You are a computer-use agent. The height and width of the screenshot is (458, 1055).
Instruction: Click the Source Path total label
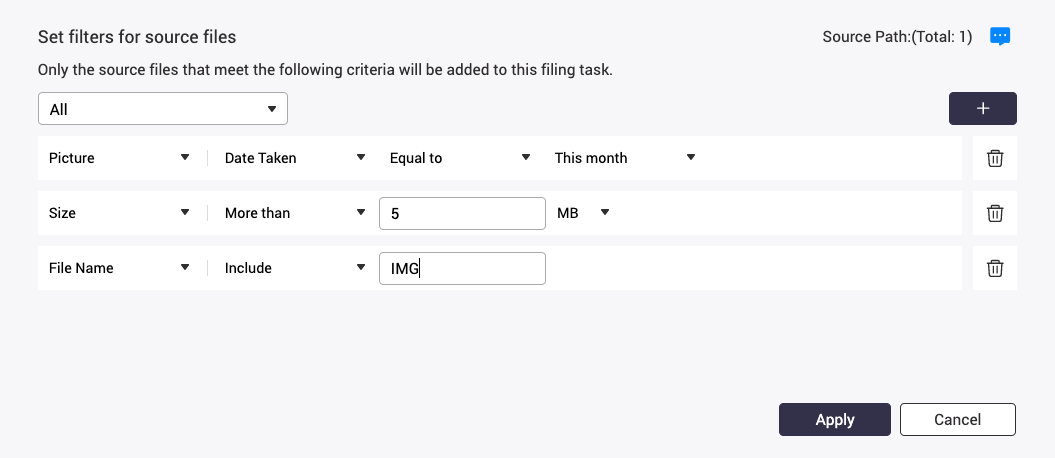pos(897,37)
